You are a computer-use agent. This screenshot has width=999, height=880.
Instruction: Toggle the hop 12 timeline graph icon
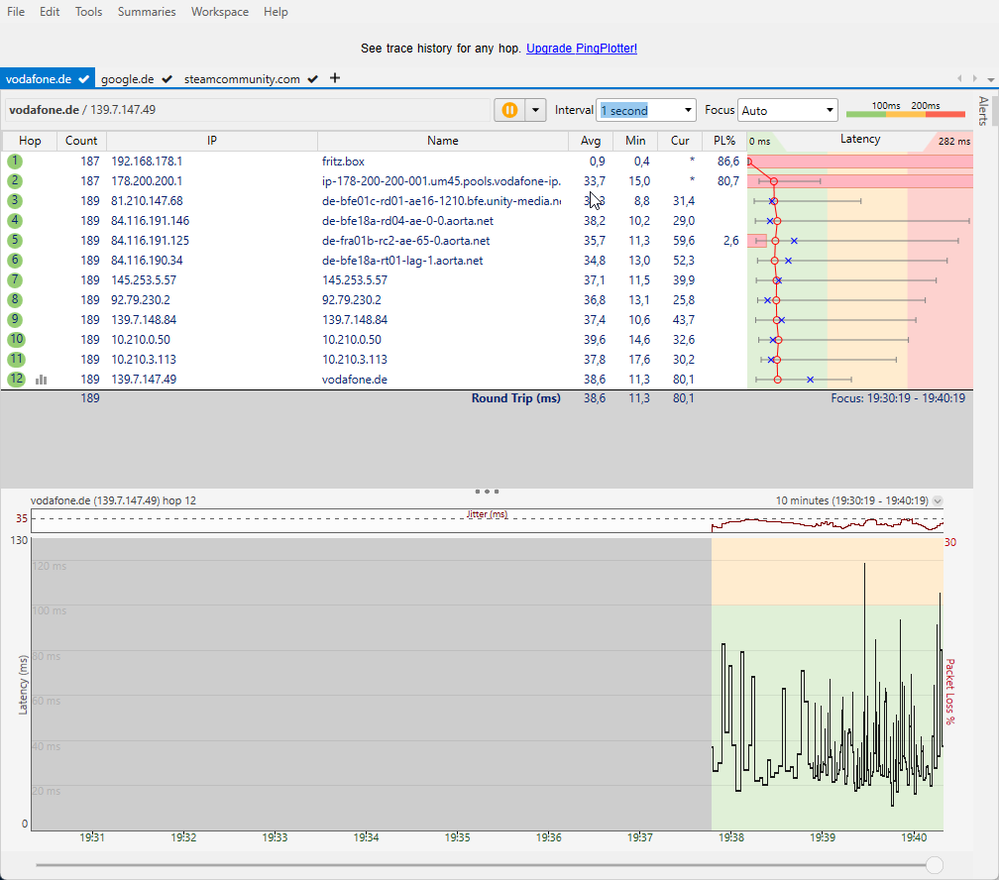pos(41,379)
